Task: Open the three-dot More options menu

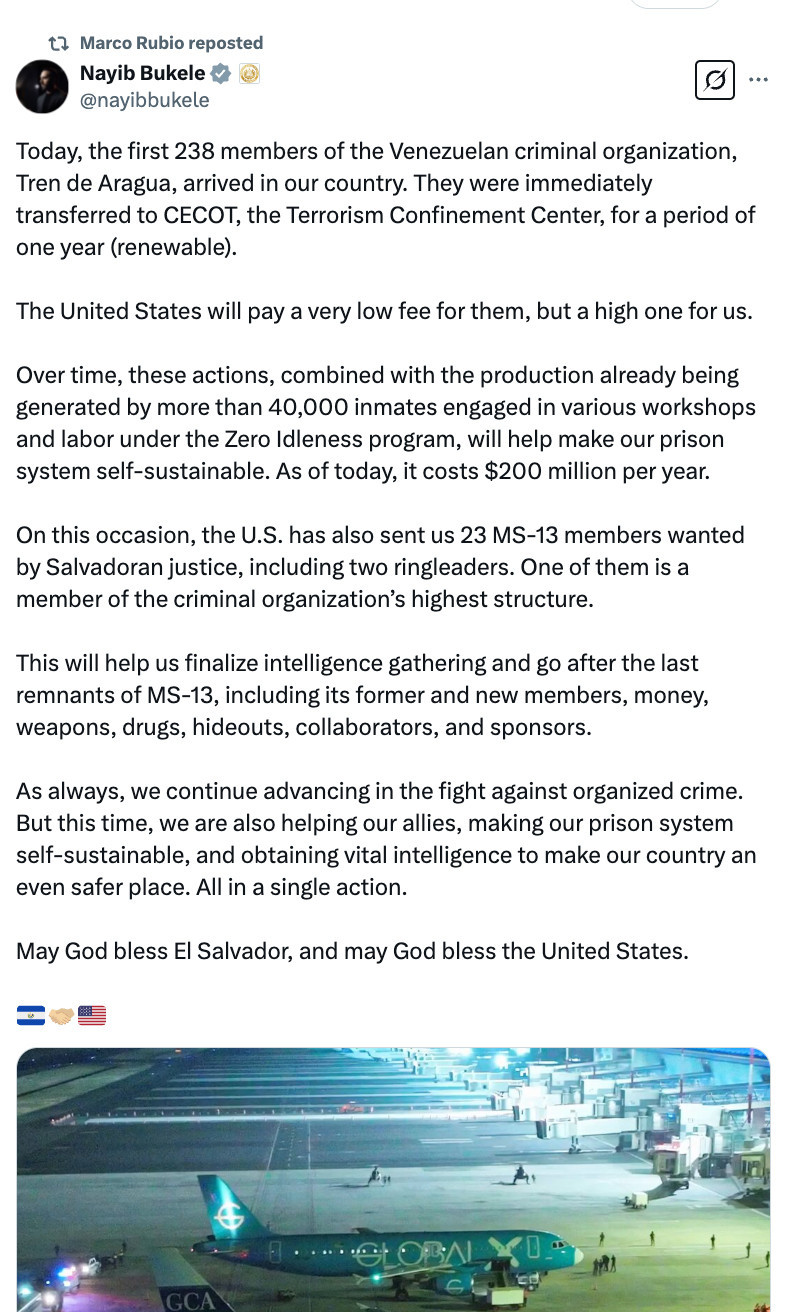Action: [x=759, y=80]
